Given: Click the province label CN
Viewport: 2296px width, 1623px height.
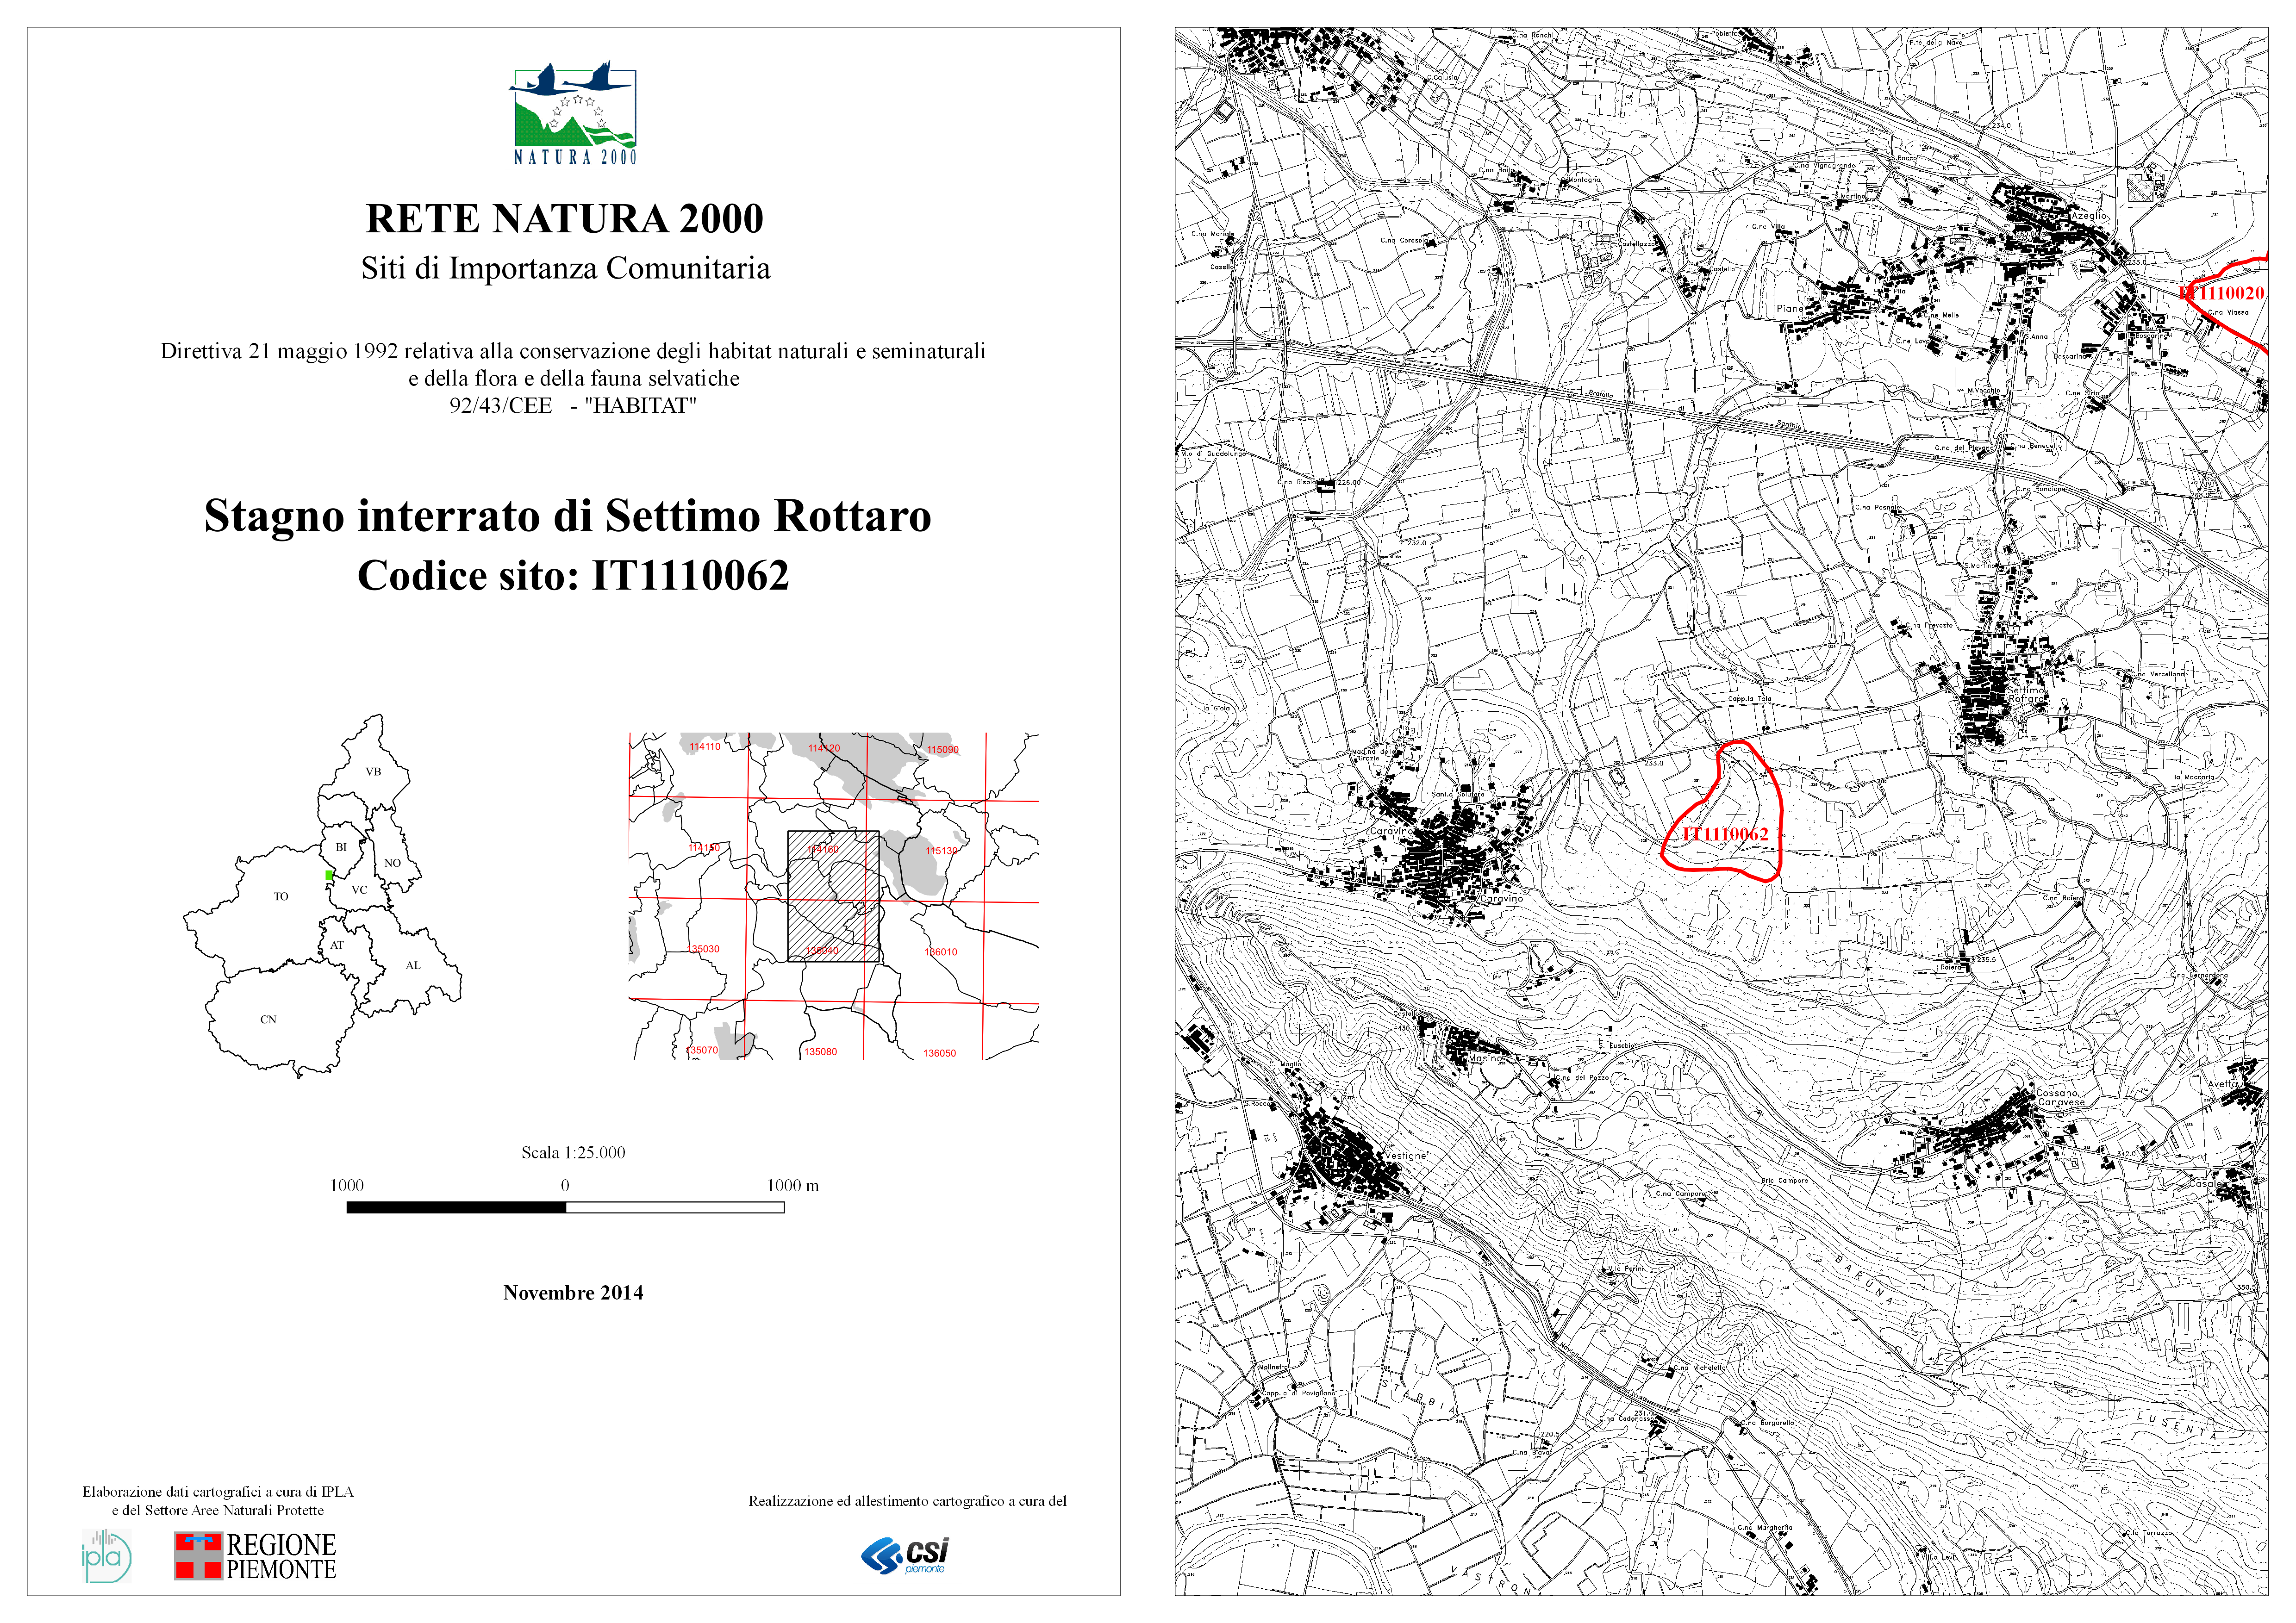Looking at the screenshot, I should pos(268,1019).
